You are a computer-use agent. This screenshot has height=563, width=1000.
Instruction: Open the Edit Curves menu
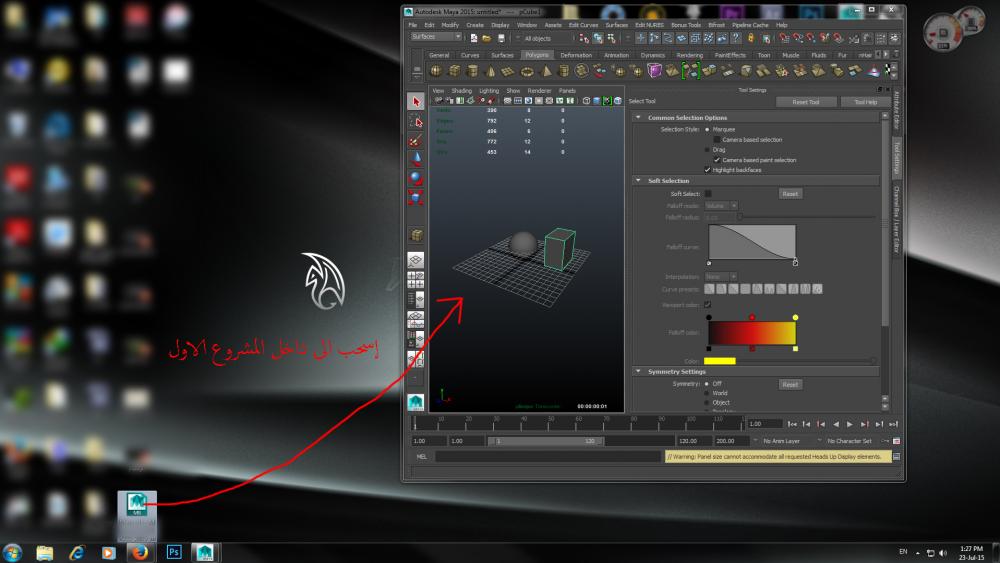(584, 25)
